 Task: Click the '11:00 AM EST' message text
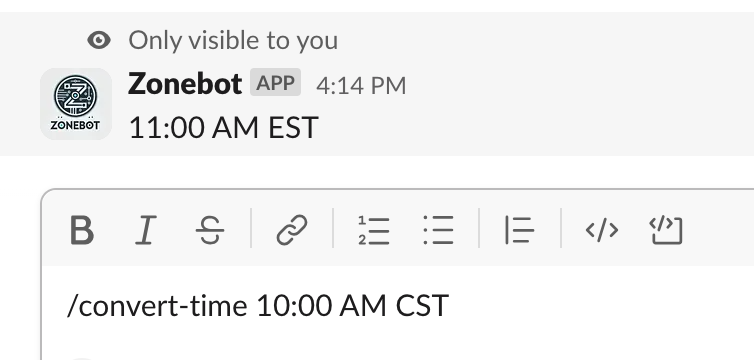(x=224, y=128)
